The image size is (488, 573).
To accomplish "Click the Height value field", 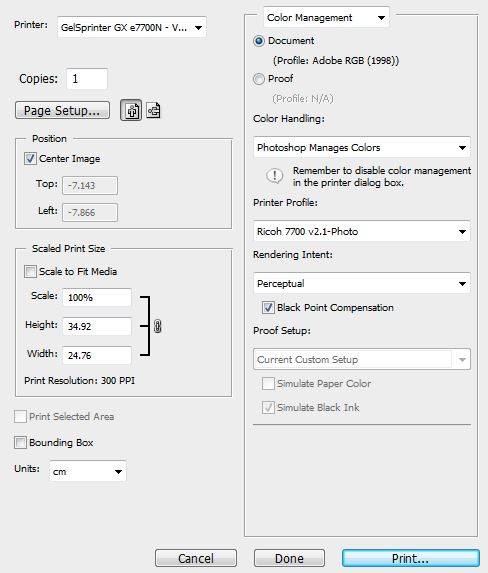I will [97, 326].
